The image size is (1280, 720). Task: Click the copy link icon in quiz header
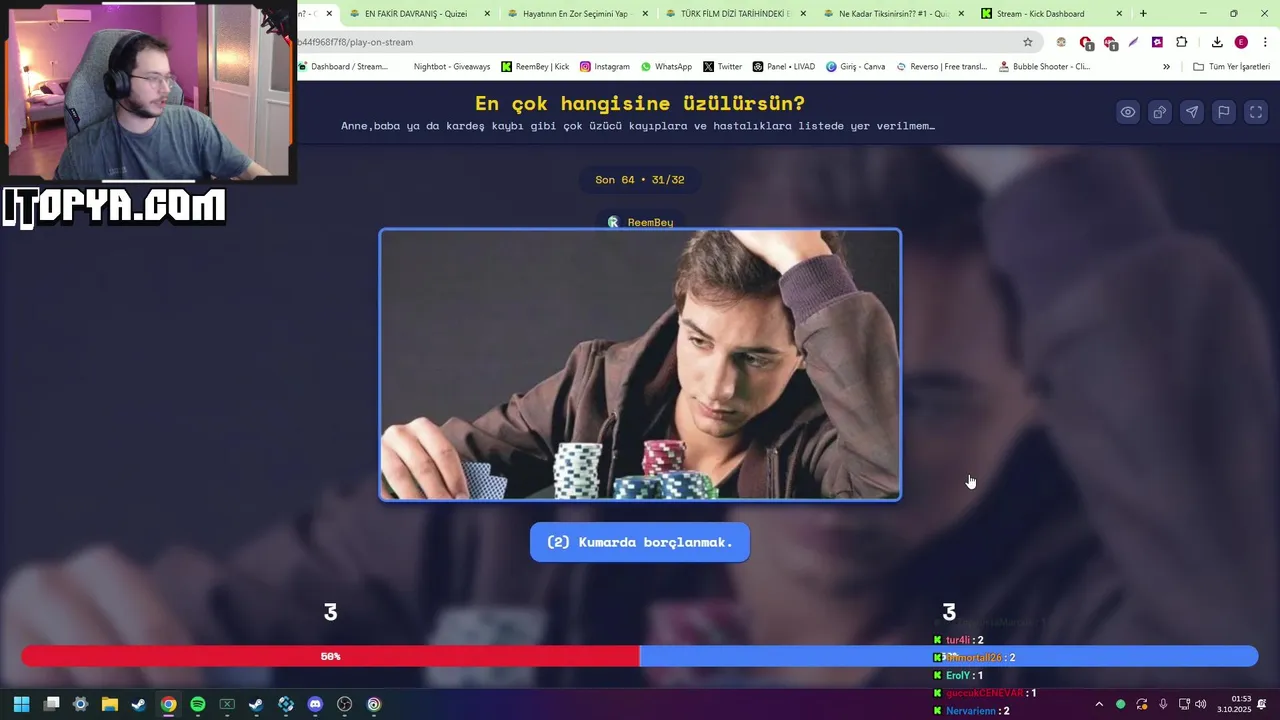pos(1160,112)
